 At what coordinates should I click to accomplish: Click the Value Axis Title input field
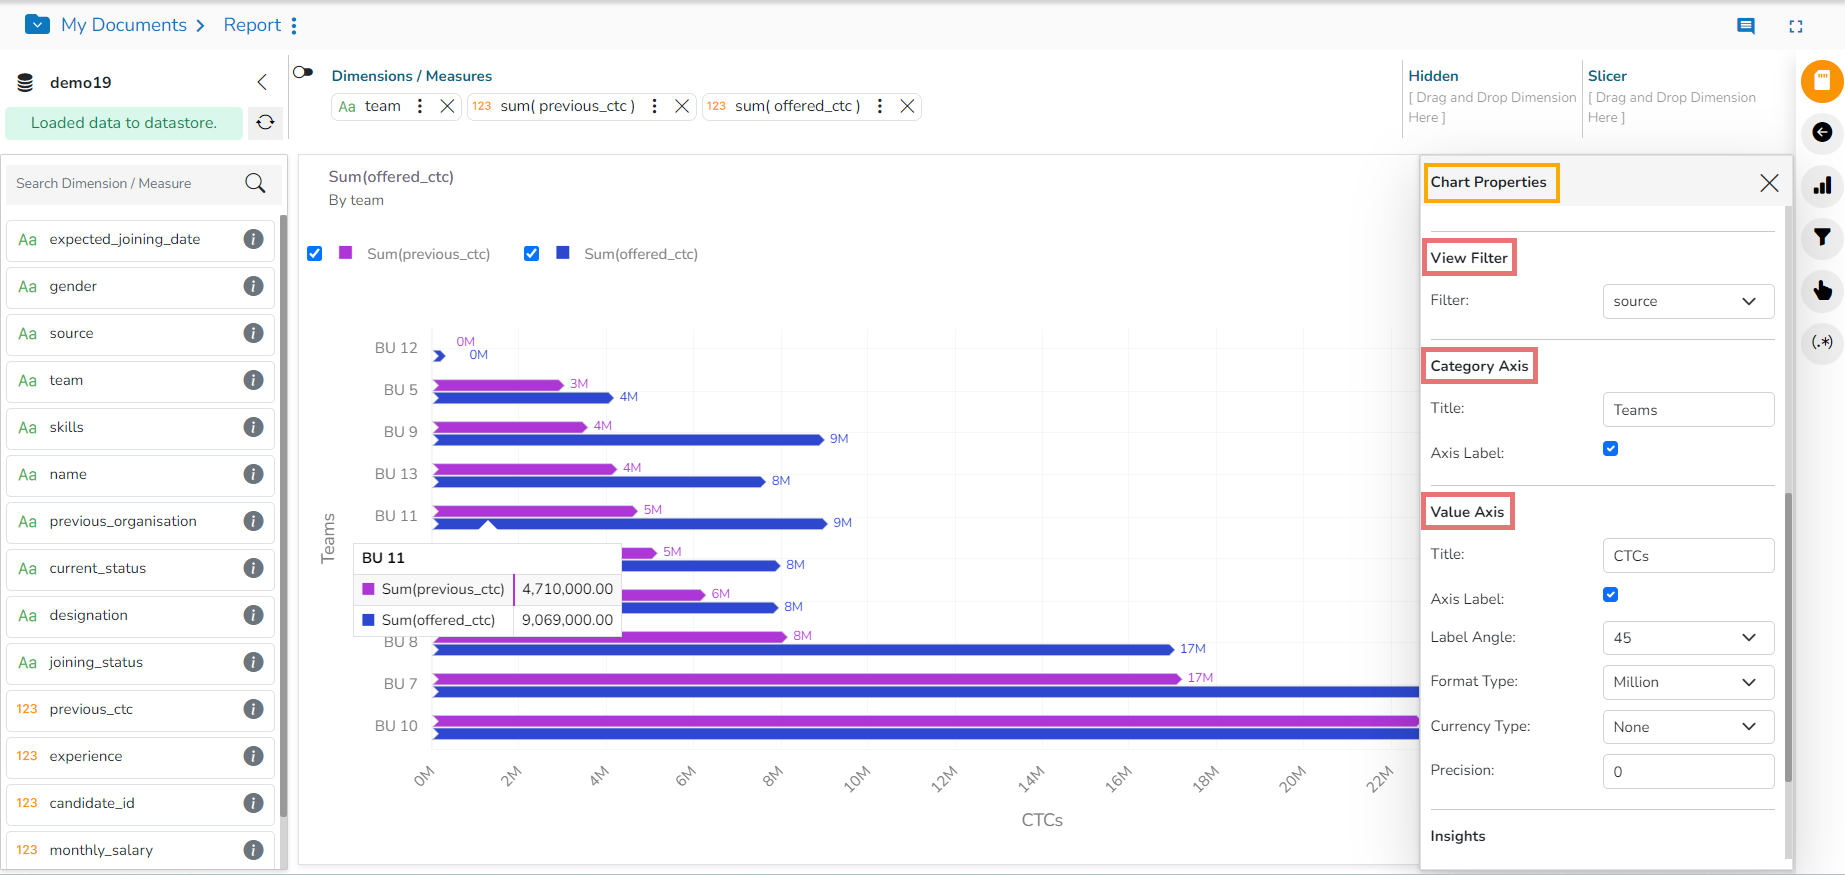pos(1687,556)
